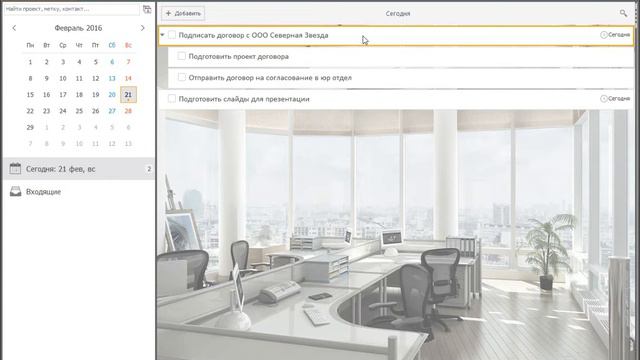Click the calendar icon next to Сегодня
The image size is (640, 360).
pyautogui.click(x=15, y=169)
